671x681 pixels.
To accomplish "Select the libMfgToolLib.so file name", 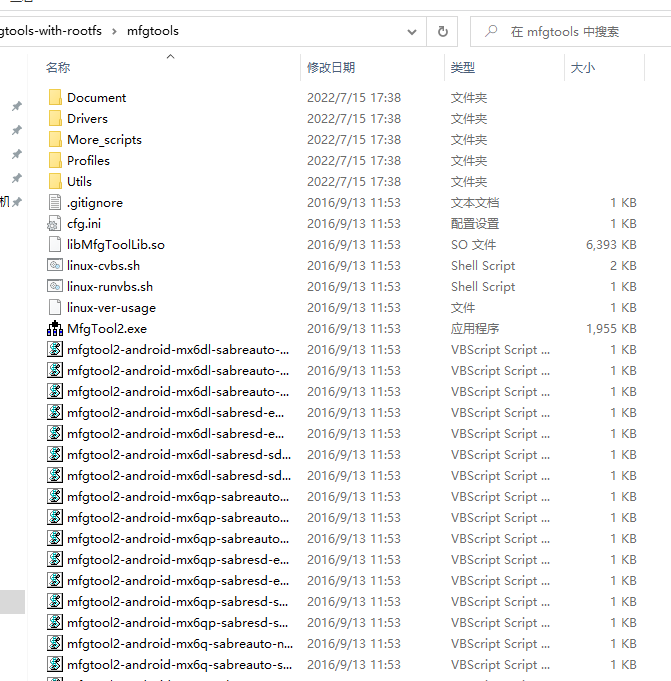I will point(116,245).
